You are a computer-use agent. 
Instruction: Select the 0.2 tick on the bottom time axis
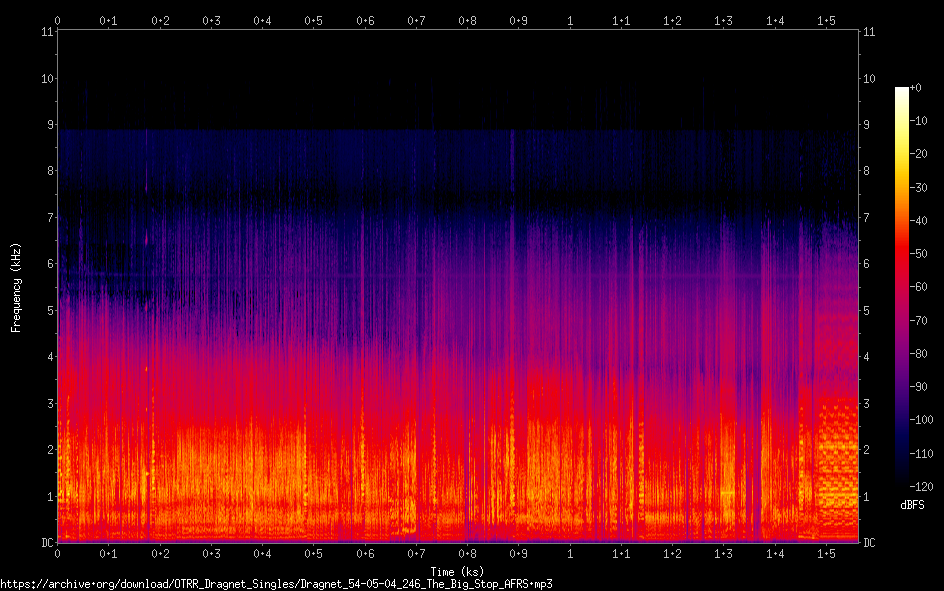[160, 553]
